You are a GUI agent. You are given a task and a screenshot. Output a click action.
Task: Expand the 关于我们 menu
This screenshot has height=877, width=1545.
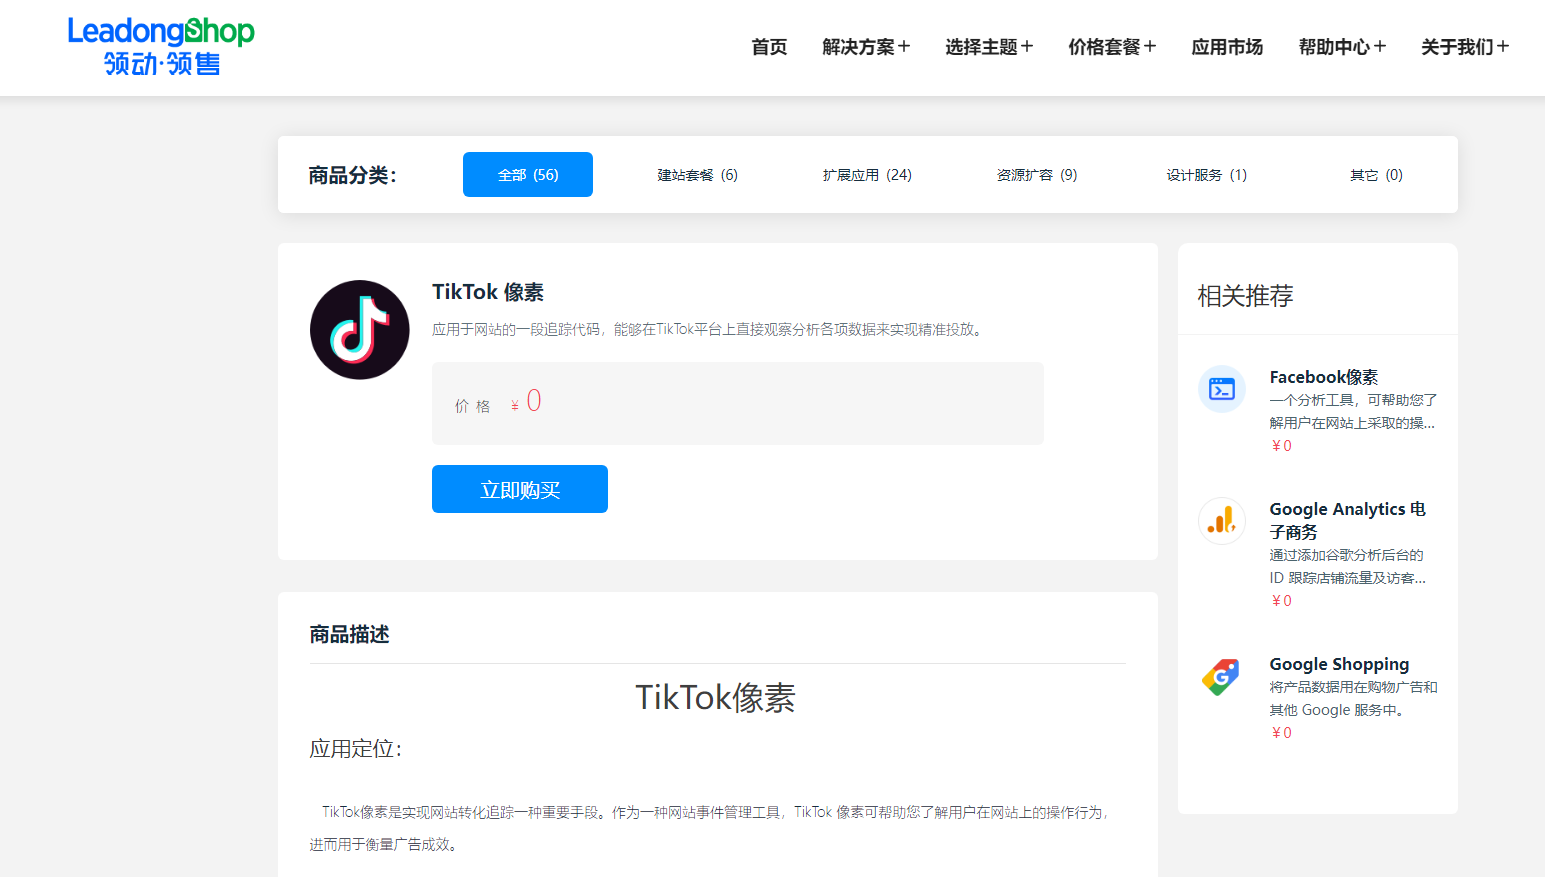tap(1465, 47)
